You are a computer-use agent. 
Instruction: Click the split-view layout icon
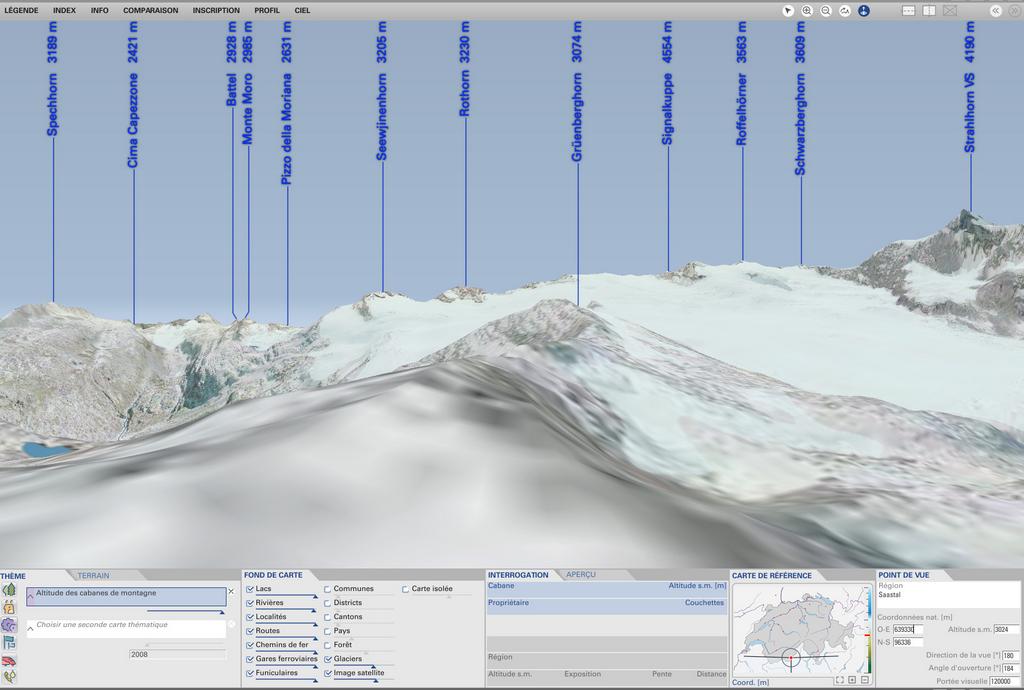[929, 10]
